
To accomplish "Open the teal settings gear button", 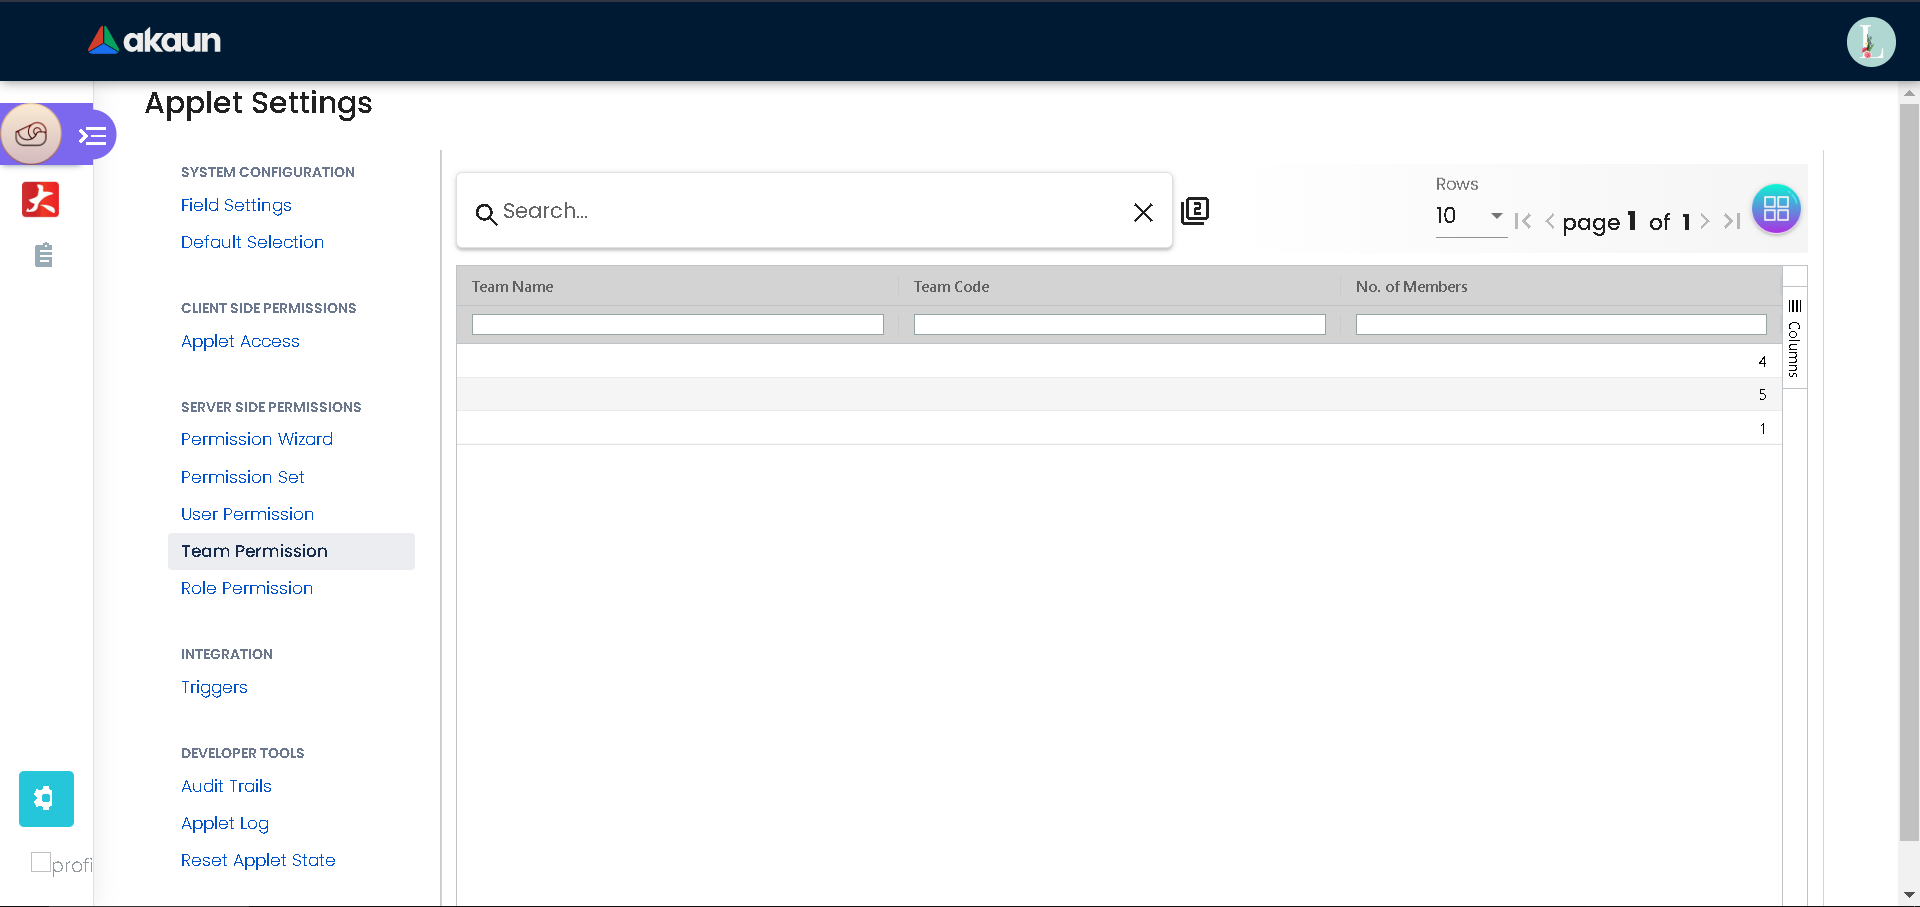I will (46, 799).
